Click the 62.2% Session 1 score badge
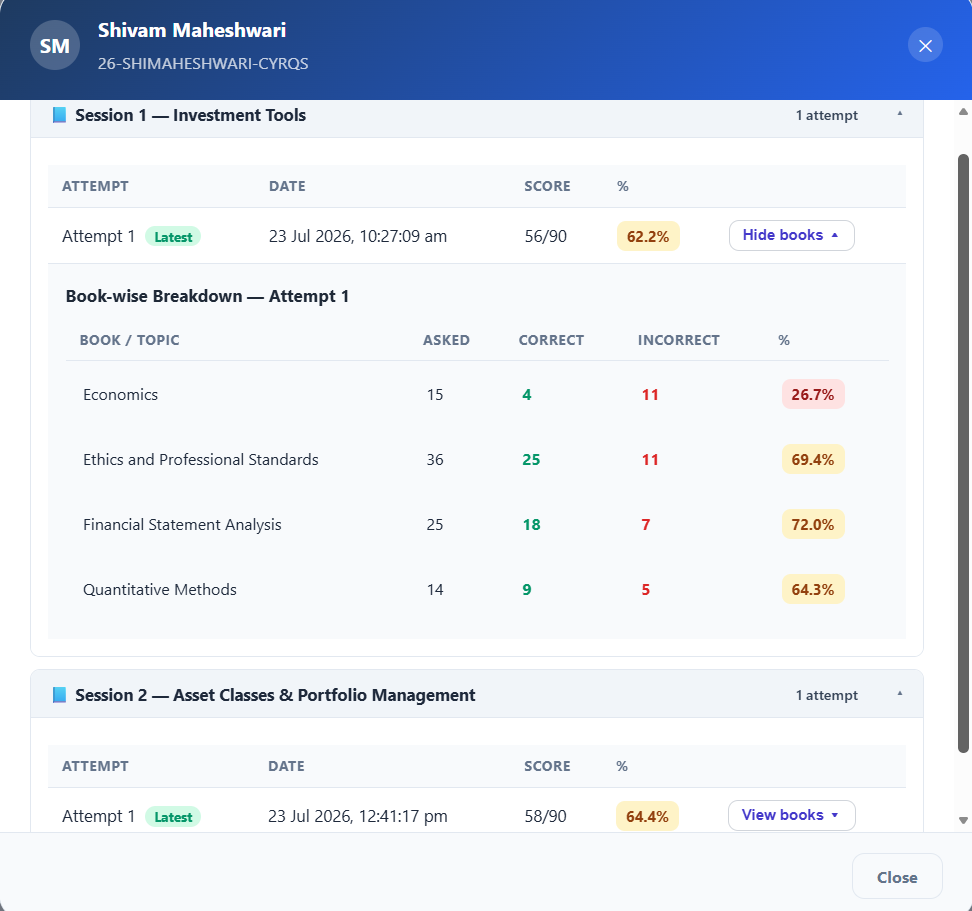 (x=648, y=236)
